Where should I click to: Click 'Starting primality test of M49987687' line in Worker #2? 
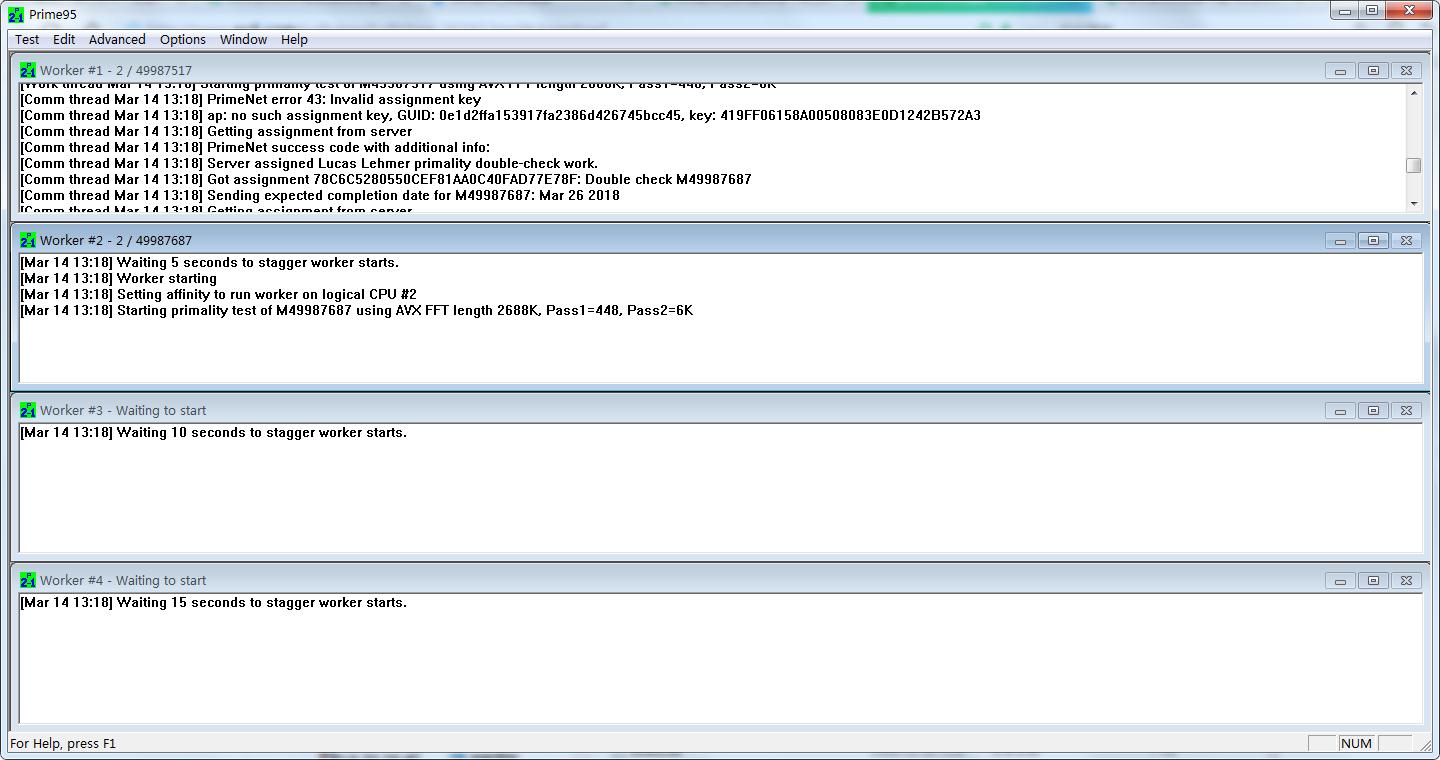tap(356, 310)
